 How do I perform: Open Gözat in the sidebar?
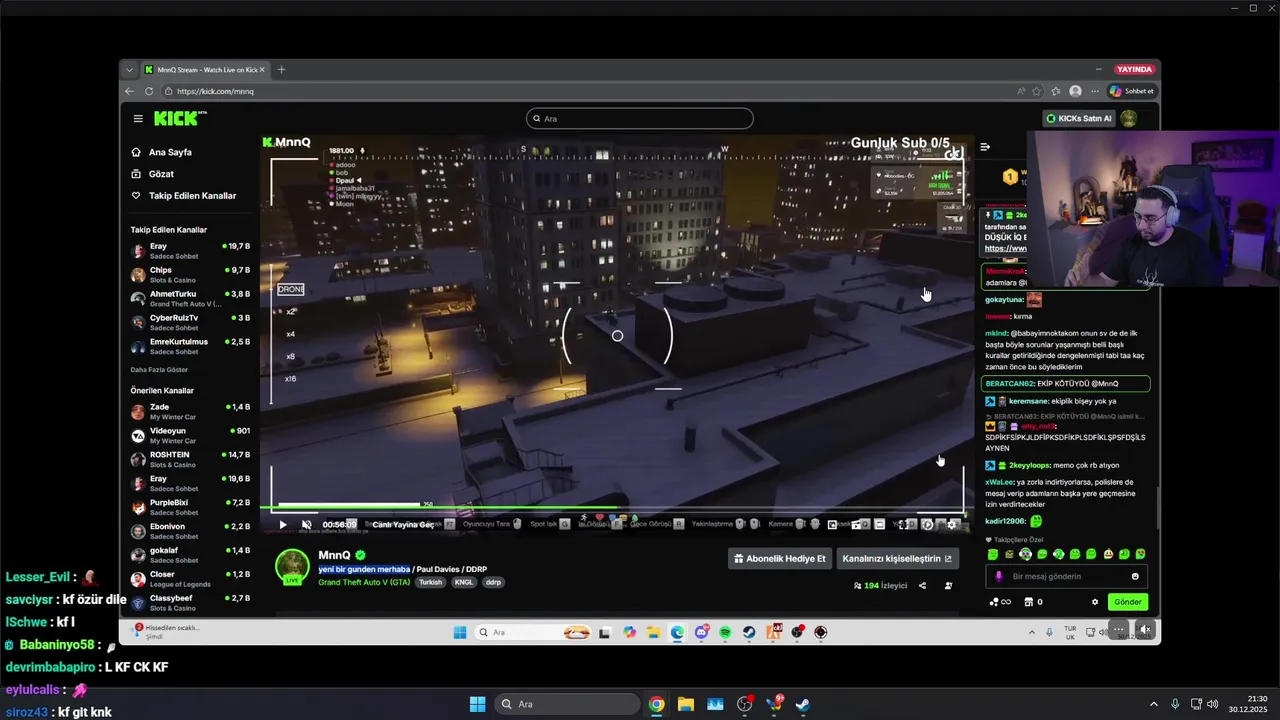point(161,174)
